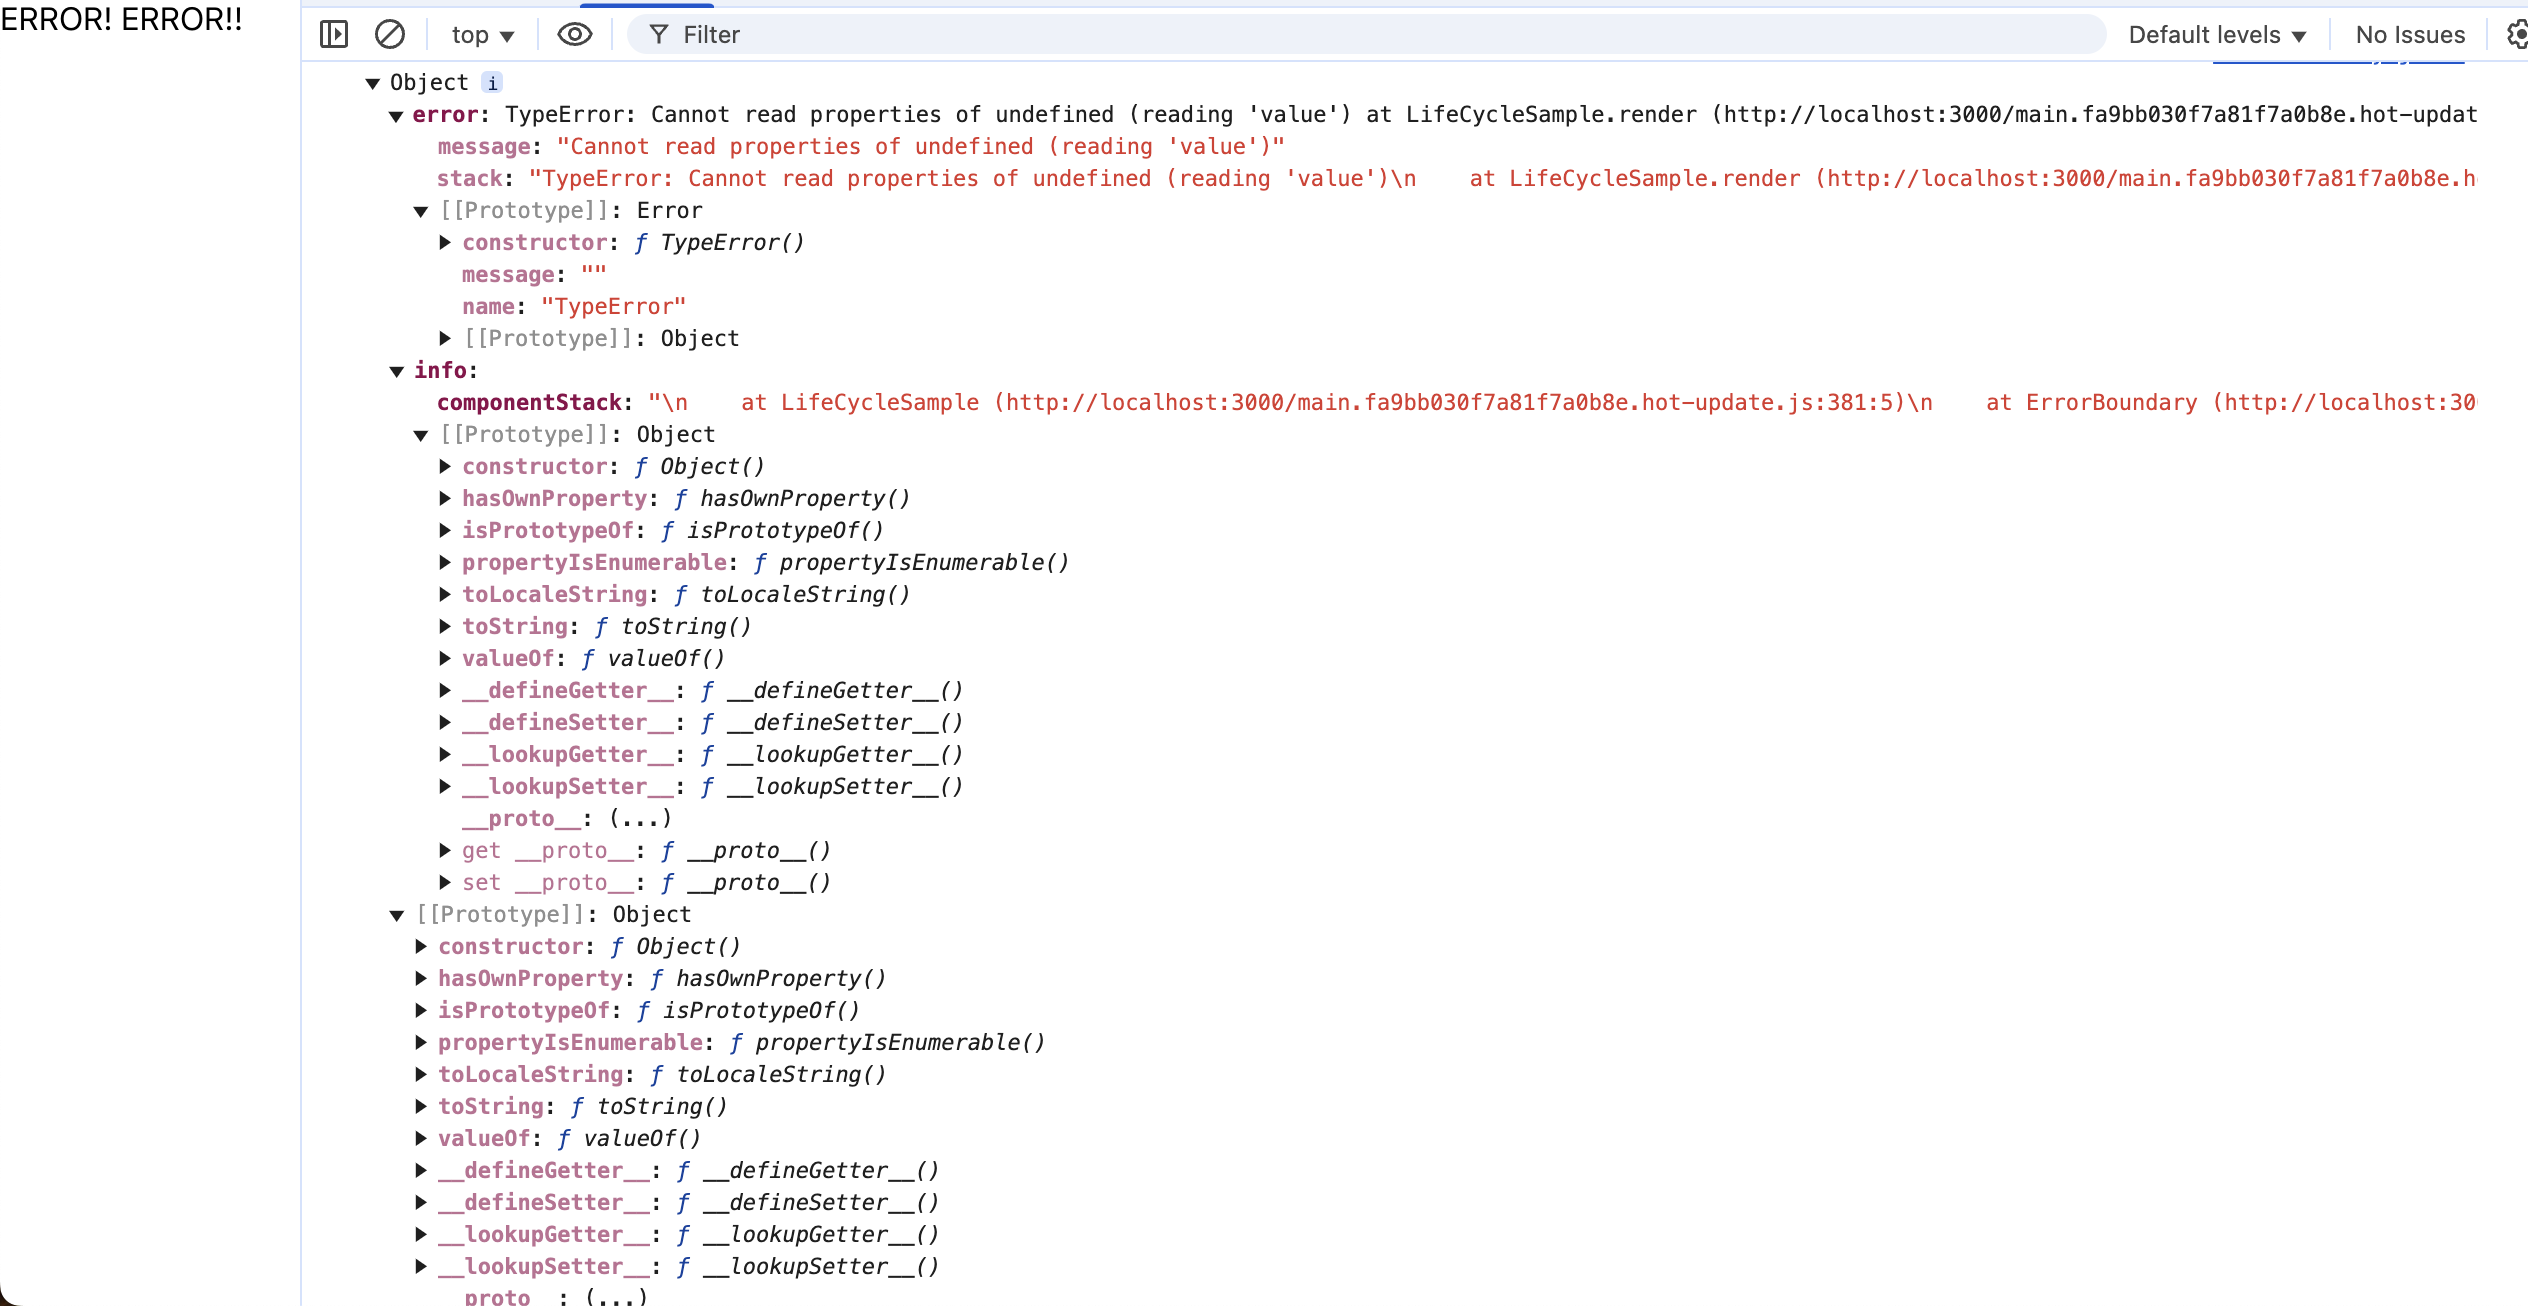The image size is (2528, 1306).
Task: Open the Default levels dropdown
Action: 2217,35
